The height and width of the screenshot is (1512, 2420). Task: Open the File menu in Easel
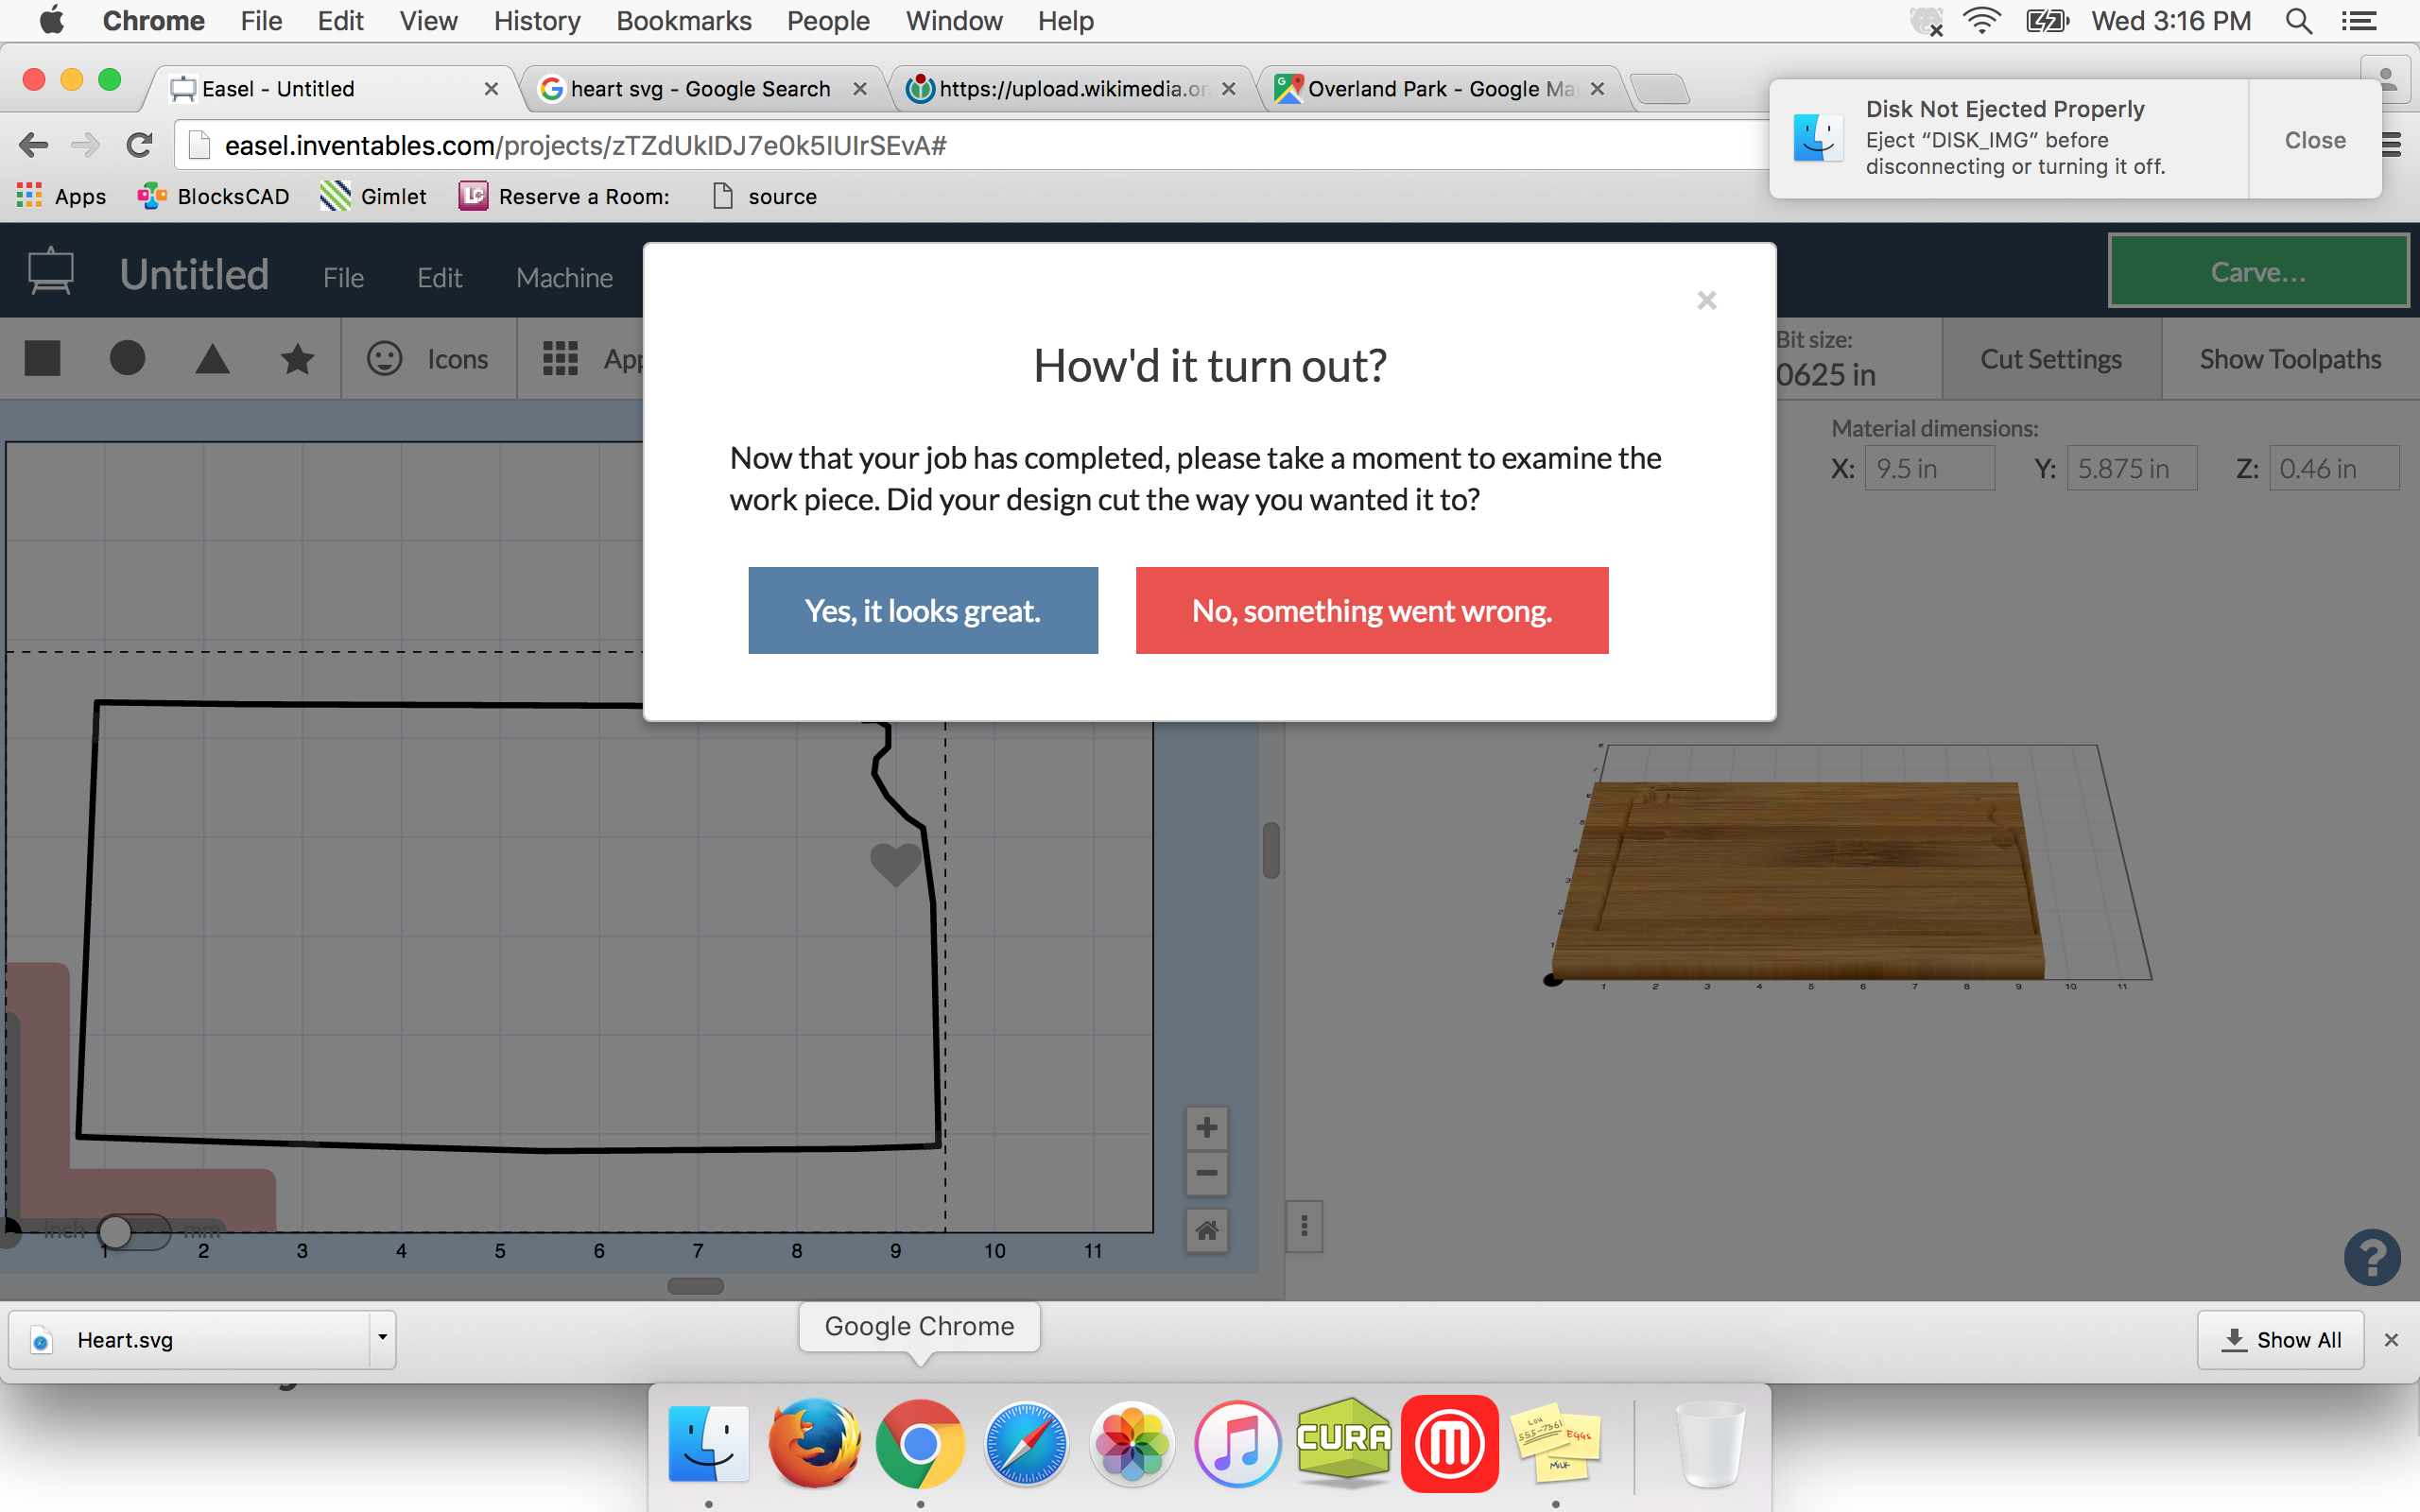(x=341, y=275)
